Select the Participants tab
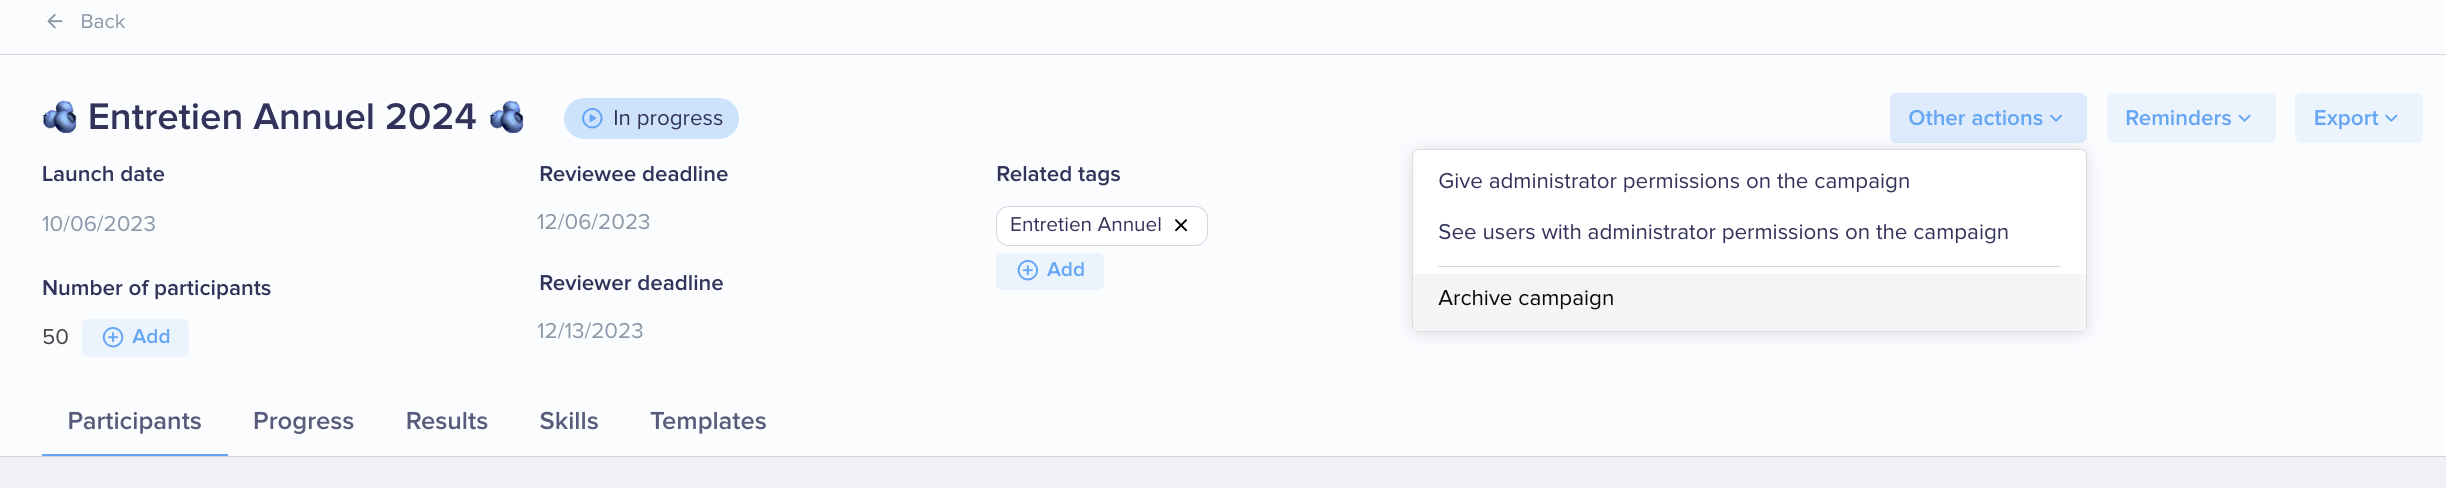This screenshot has height=488, width=2446. pos(134,421)
